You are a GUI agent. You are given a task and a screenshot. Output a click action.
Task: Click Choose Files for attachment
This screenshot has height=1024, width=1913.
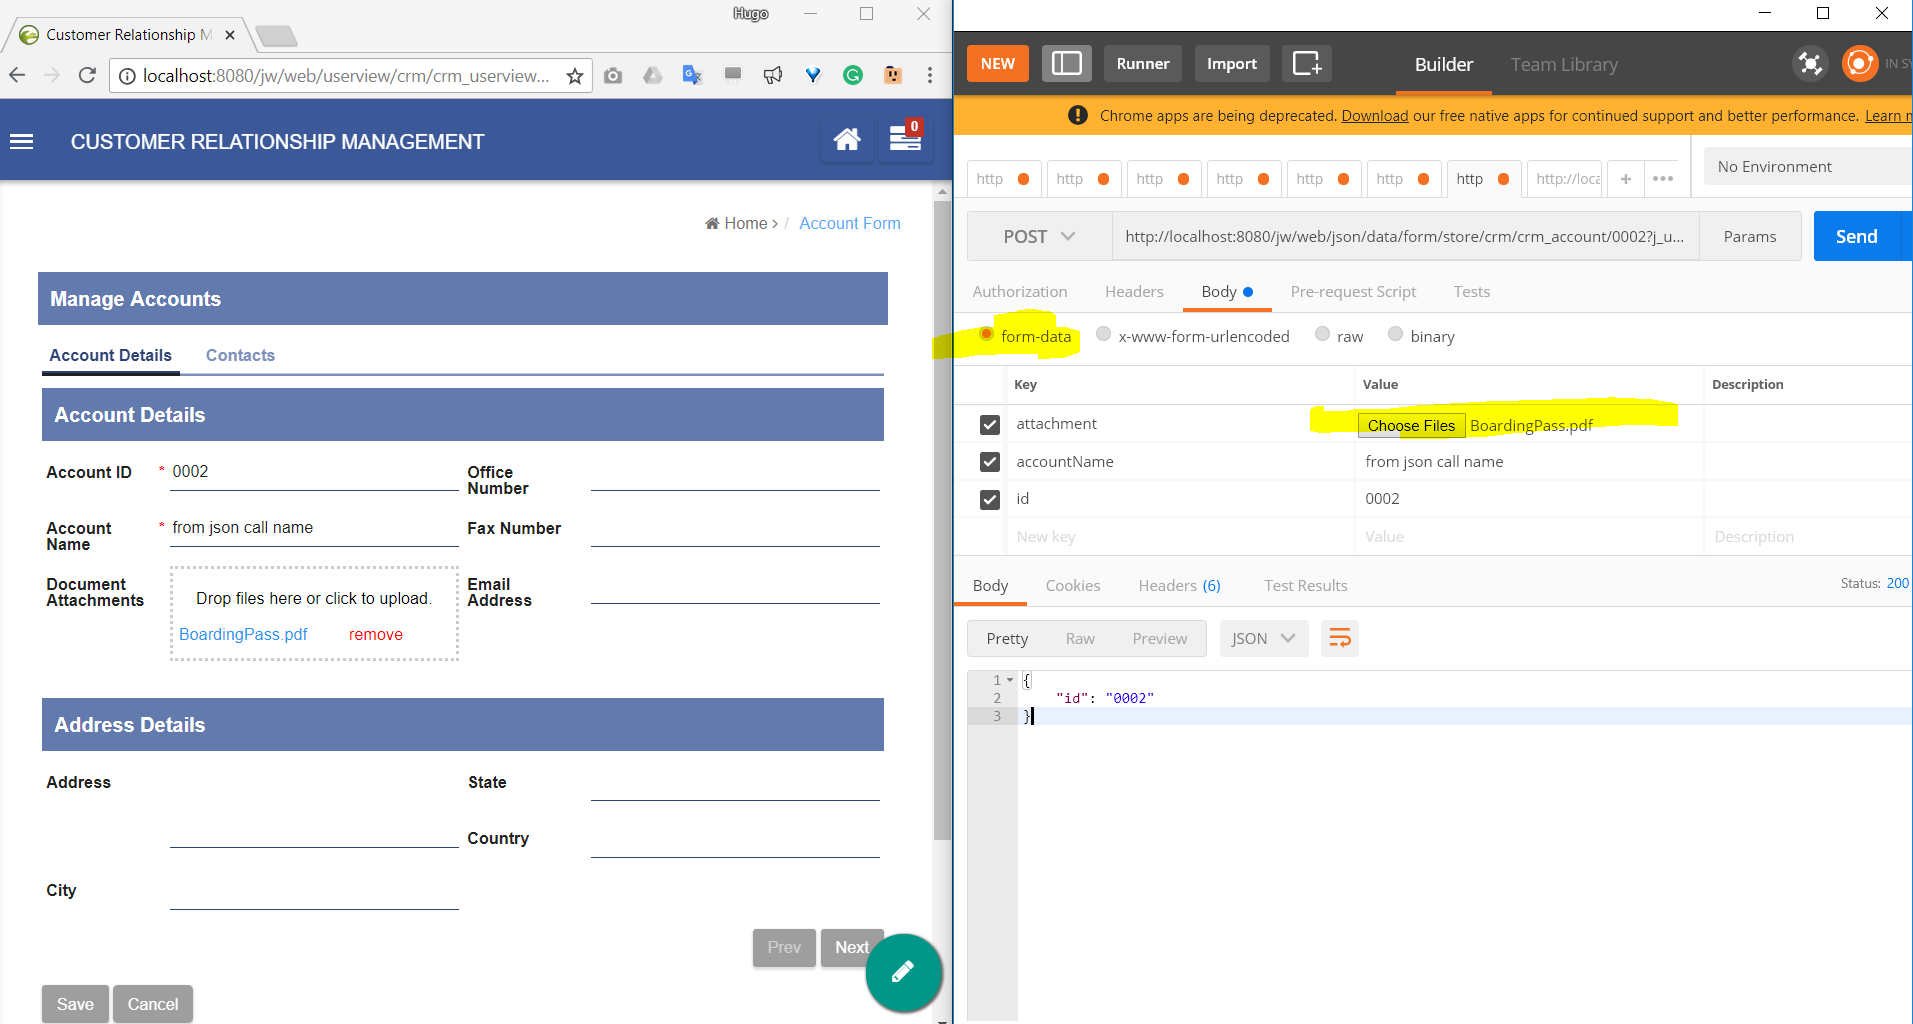point(1411,426)
